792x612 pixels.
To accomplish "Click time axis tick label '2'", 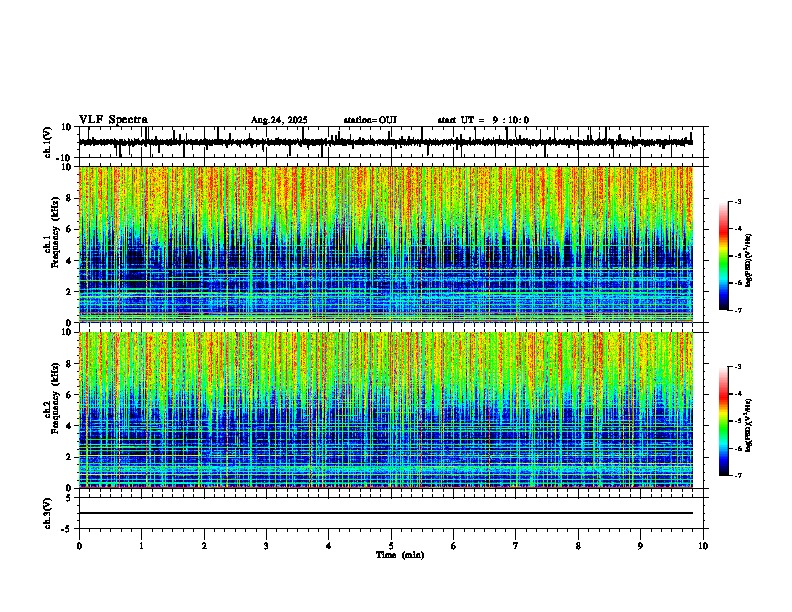I will 204,546.
